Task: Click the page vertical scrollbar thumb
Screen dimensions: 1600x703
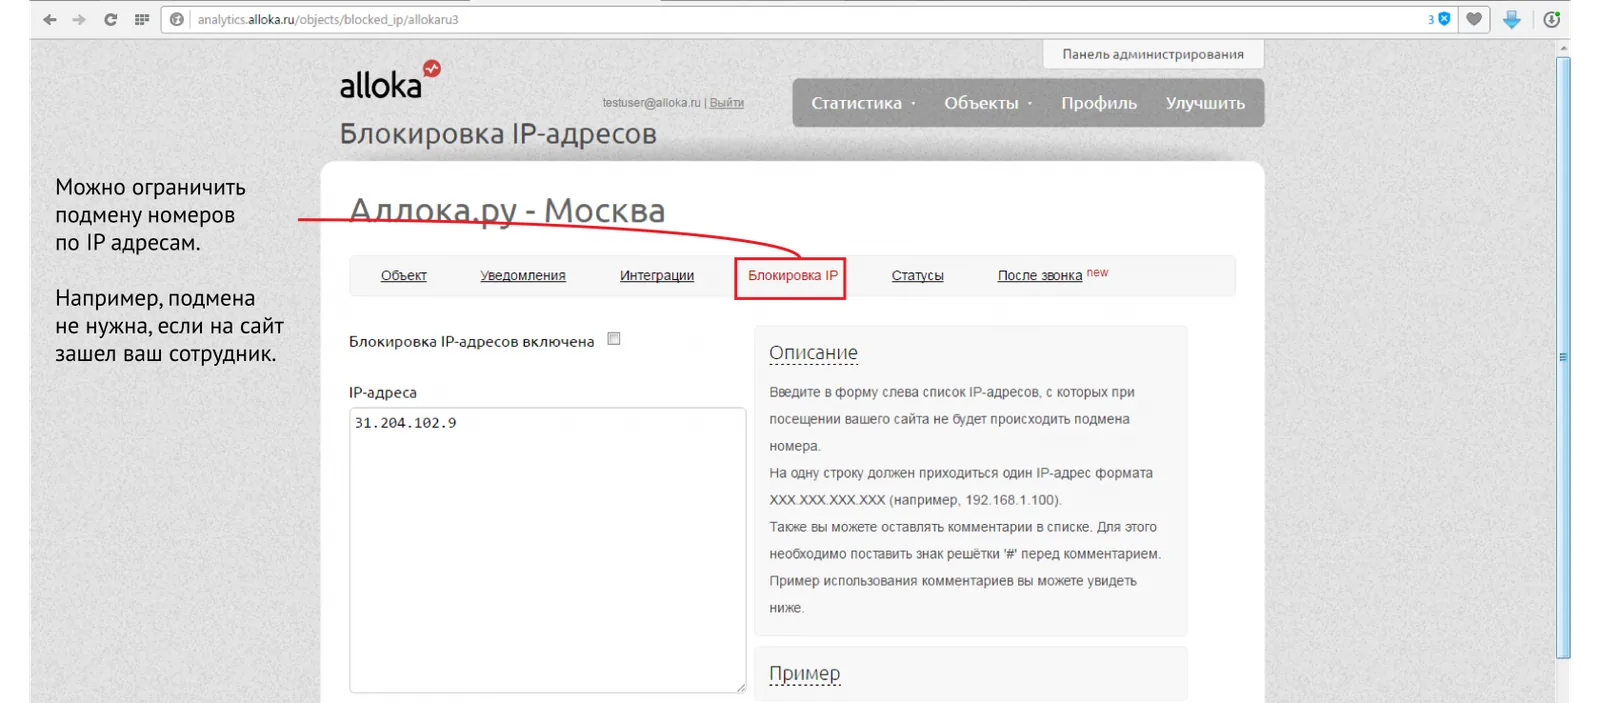Action: (1563, 357)
